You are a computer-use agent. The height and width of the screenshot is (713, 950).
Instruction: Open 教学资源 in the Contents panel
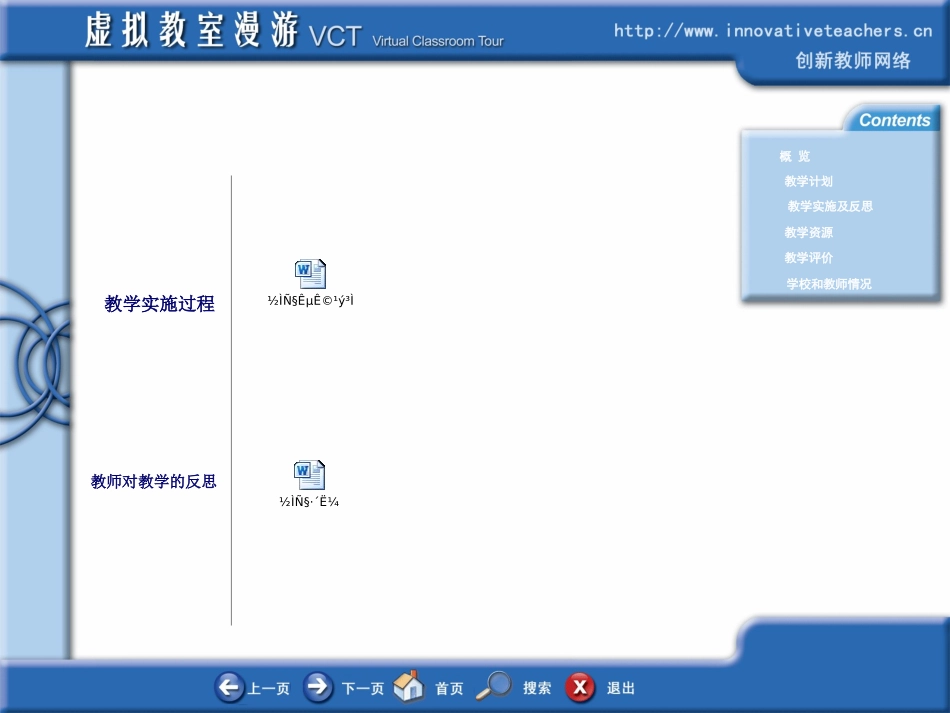coord(808,232)
